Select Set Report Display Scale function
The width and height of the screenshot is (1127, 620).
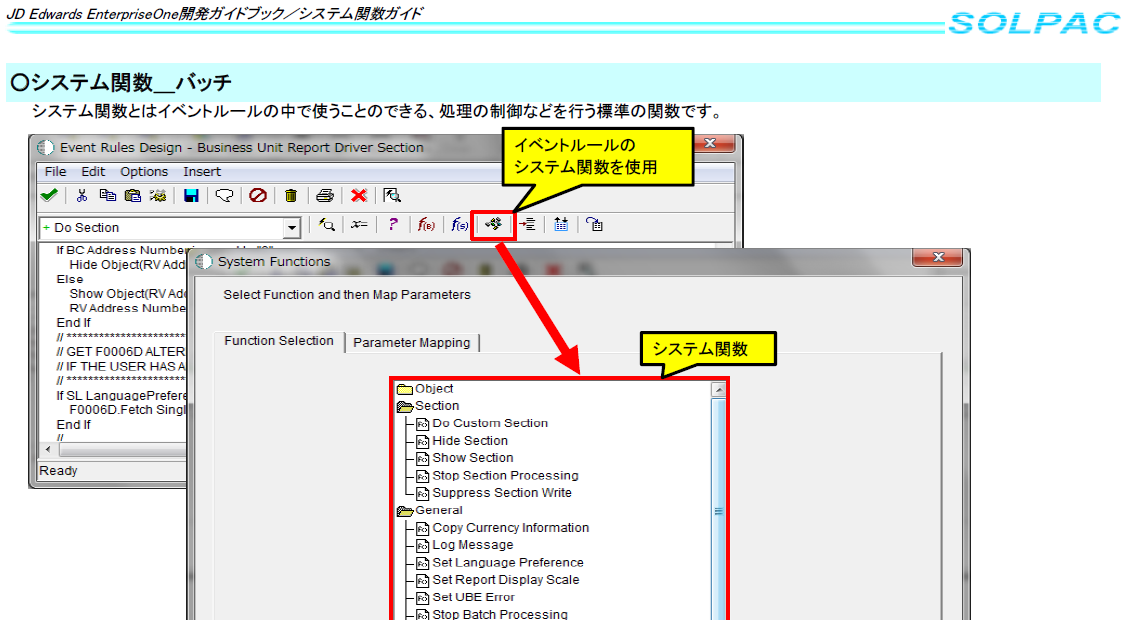click(x=505, y=580)
